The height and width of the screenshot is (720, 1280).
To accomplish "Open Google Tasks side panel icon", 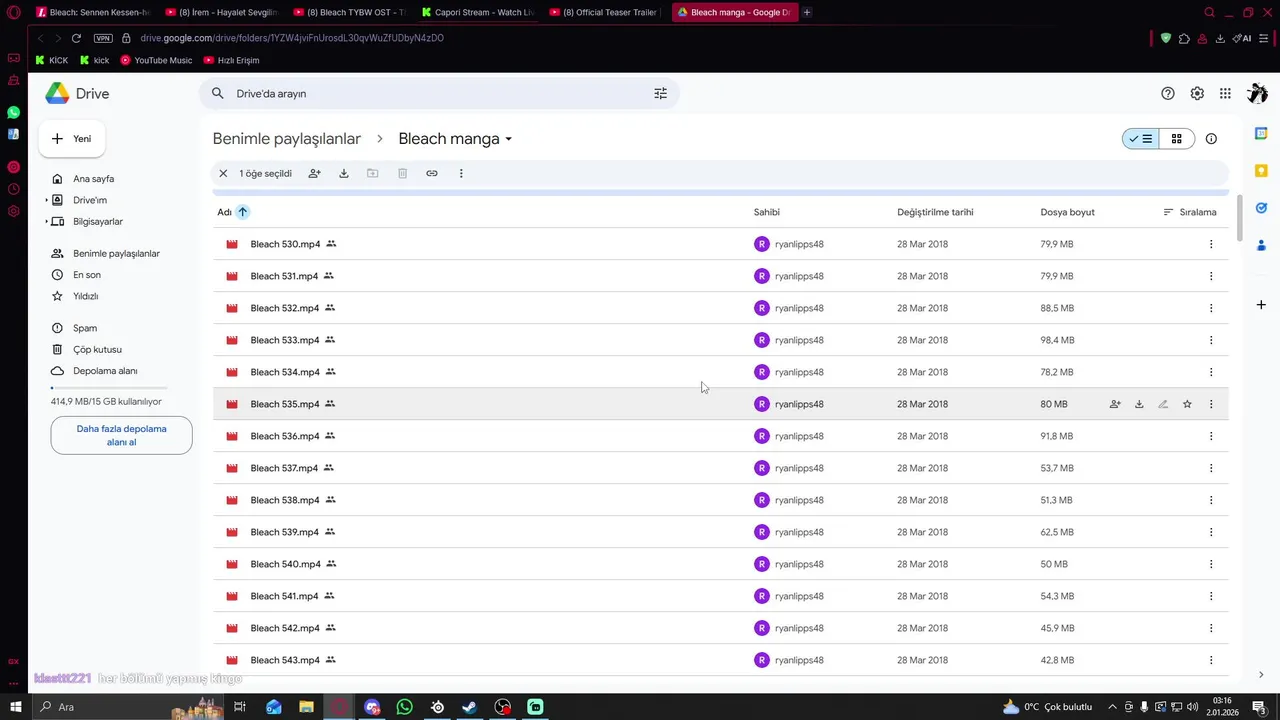I will point(1261,208).
